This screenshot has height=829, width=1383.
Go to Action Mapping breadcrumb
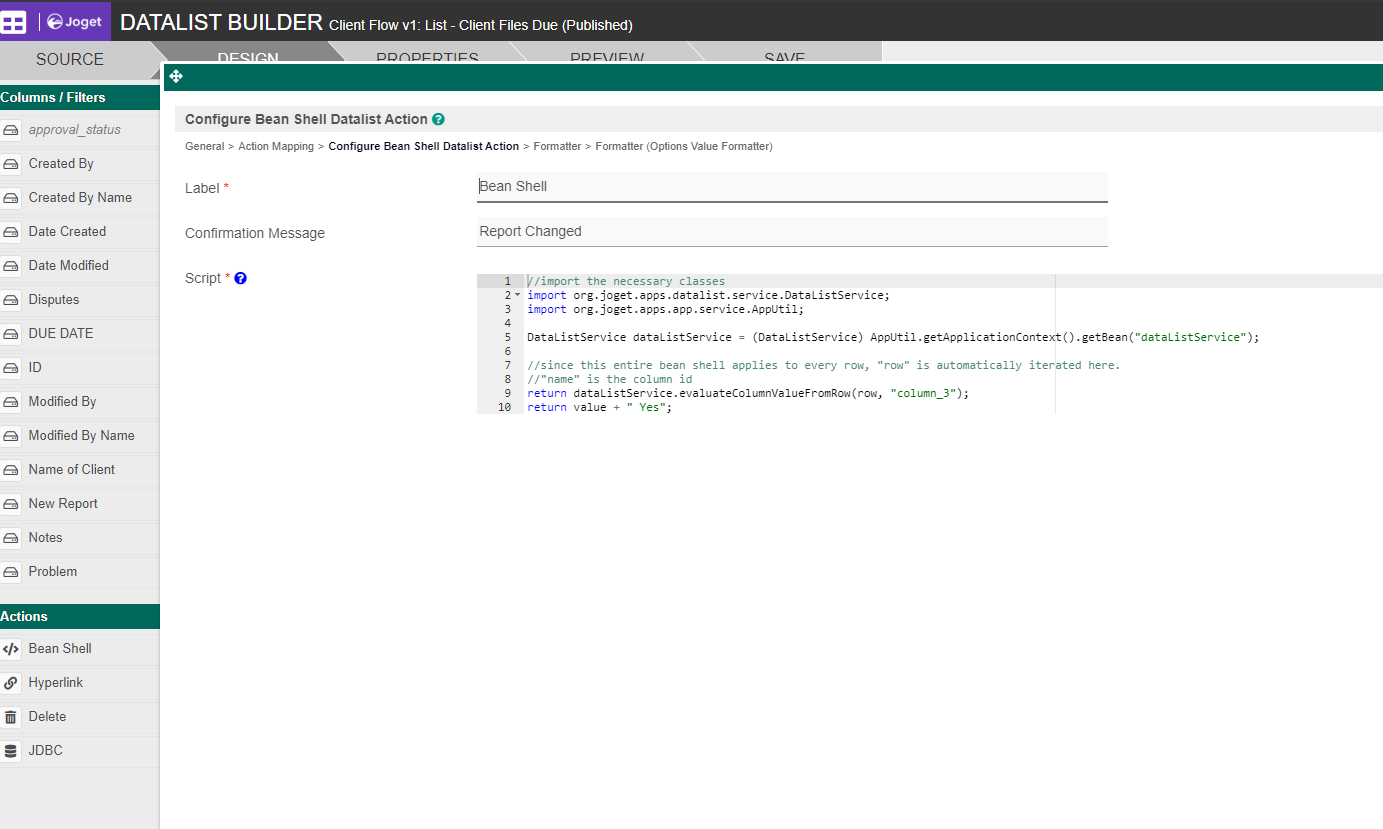276,146
